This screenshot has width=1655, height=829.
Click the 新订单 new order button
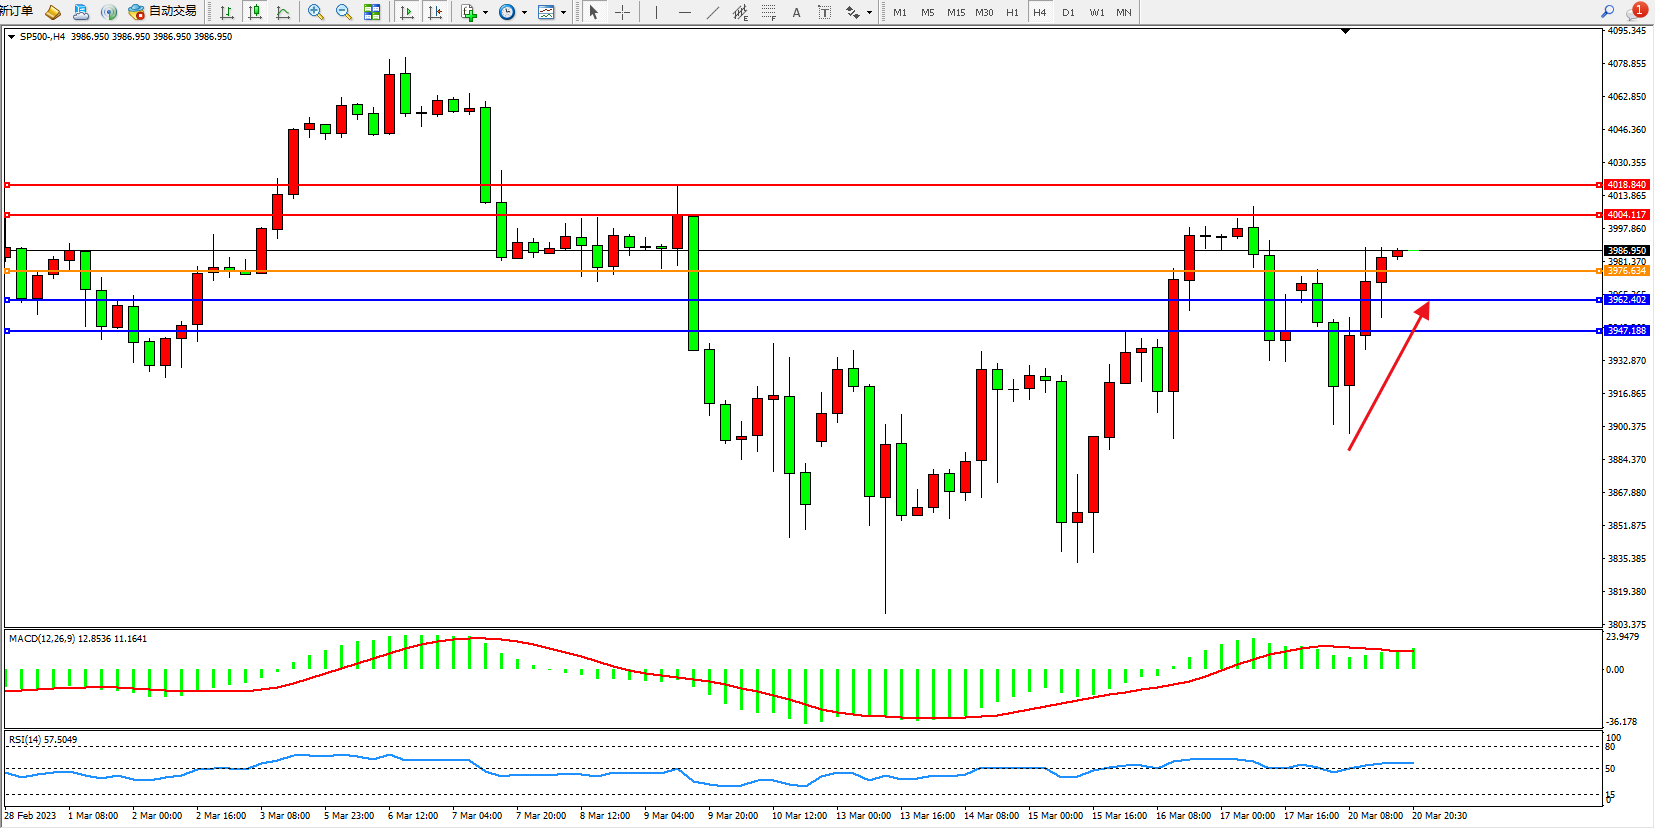(x=16, y=11)
